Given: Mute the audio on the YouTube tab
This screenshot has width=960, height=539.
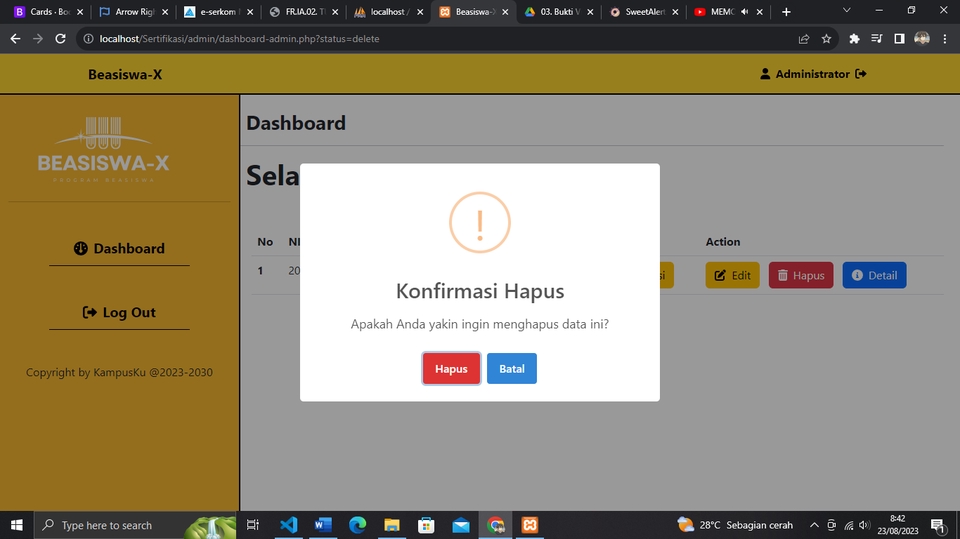Looking at the screenshot, I should click(x=744, y=12).
